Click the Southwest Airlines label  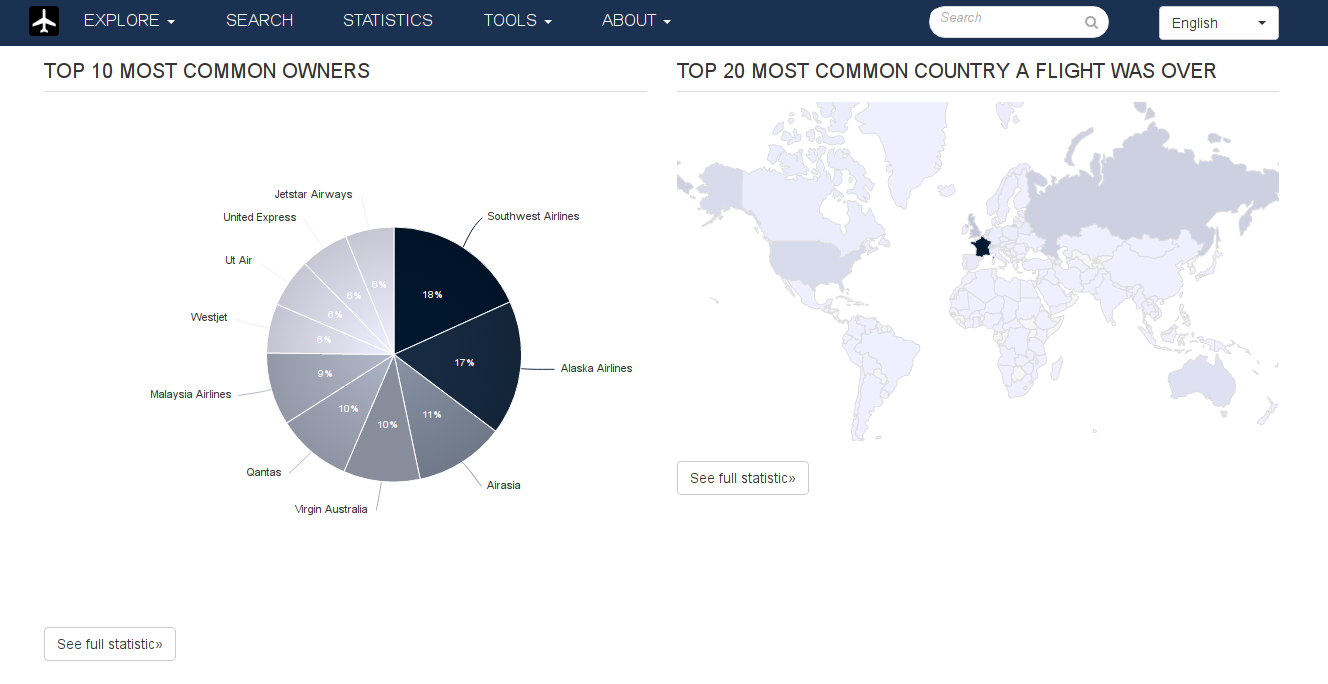533,216
